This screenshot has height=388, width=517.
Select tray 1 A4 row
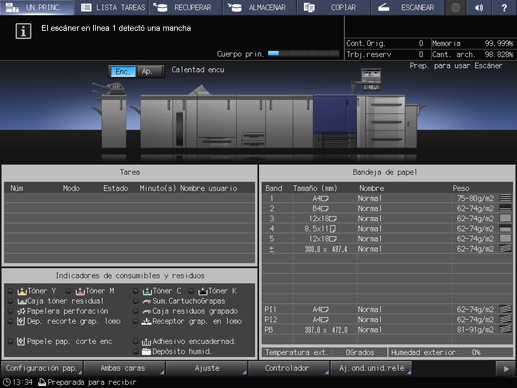pyautogui.click(x=387, y=198)
